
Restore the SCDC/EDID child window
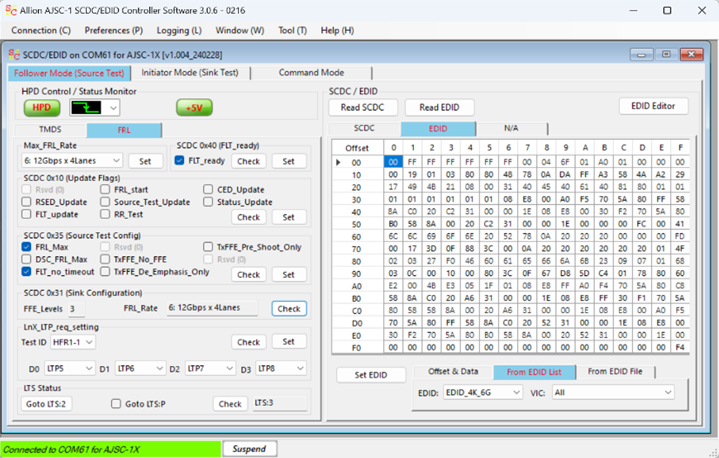[666, 55]
